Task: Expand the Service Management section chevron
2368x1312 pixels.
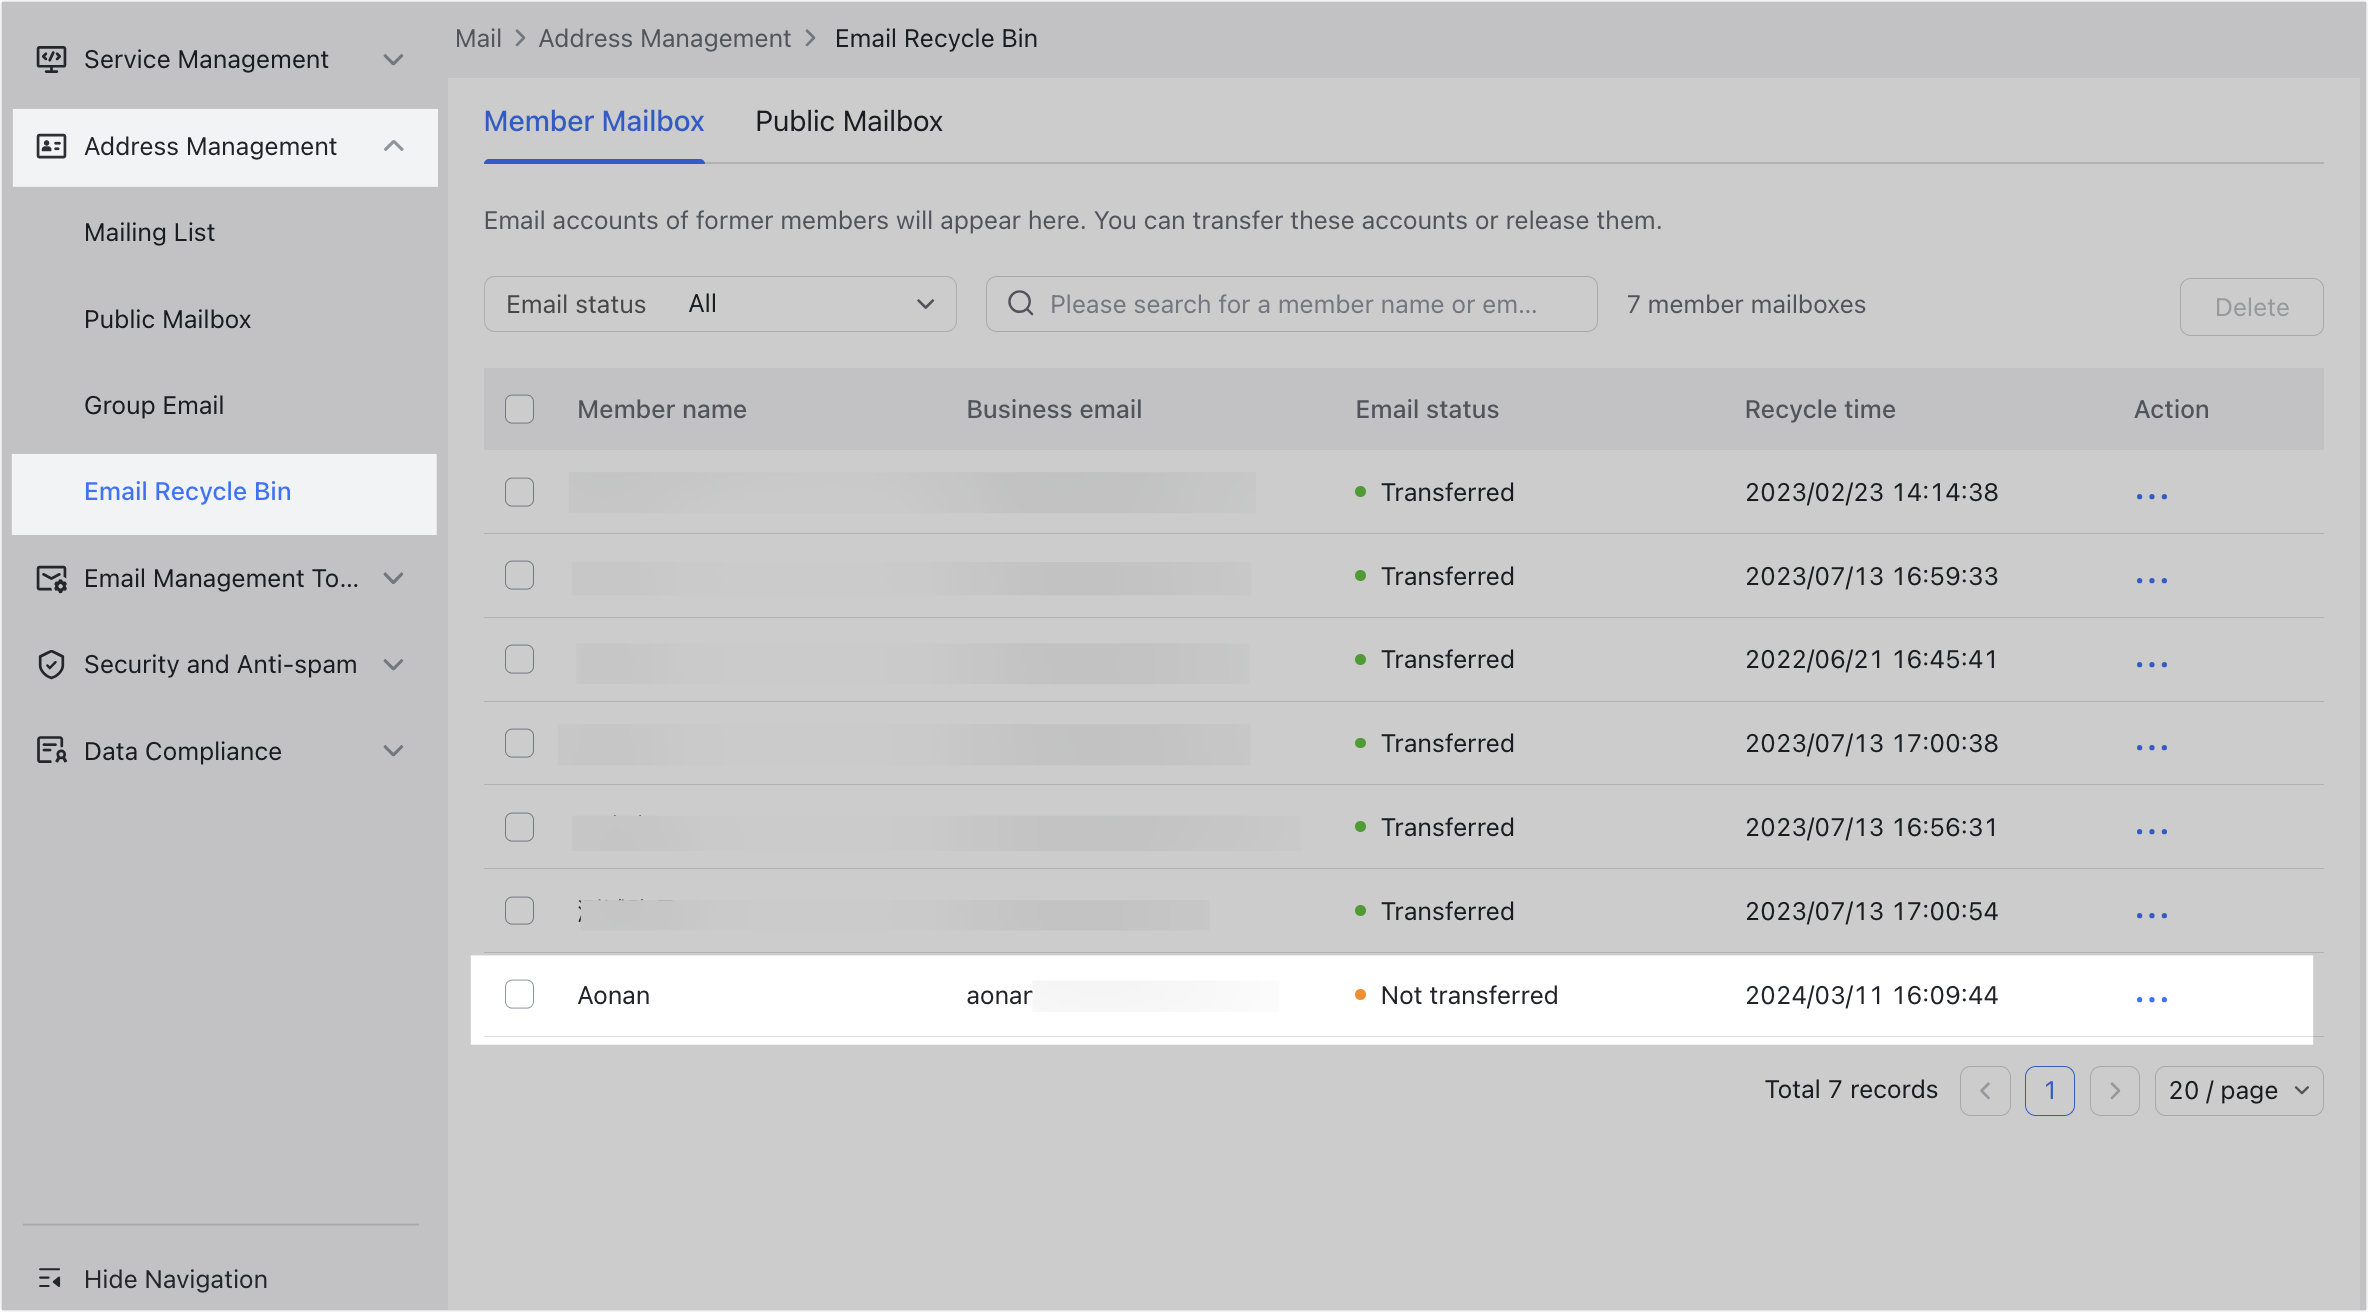Action: tap(394, 59)
